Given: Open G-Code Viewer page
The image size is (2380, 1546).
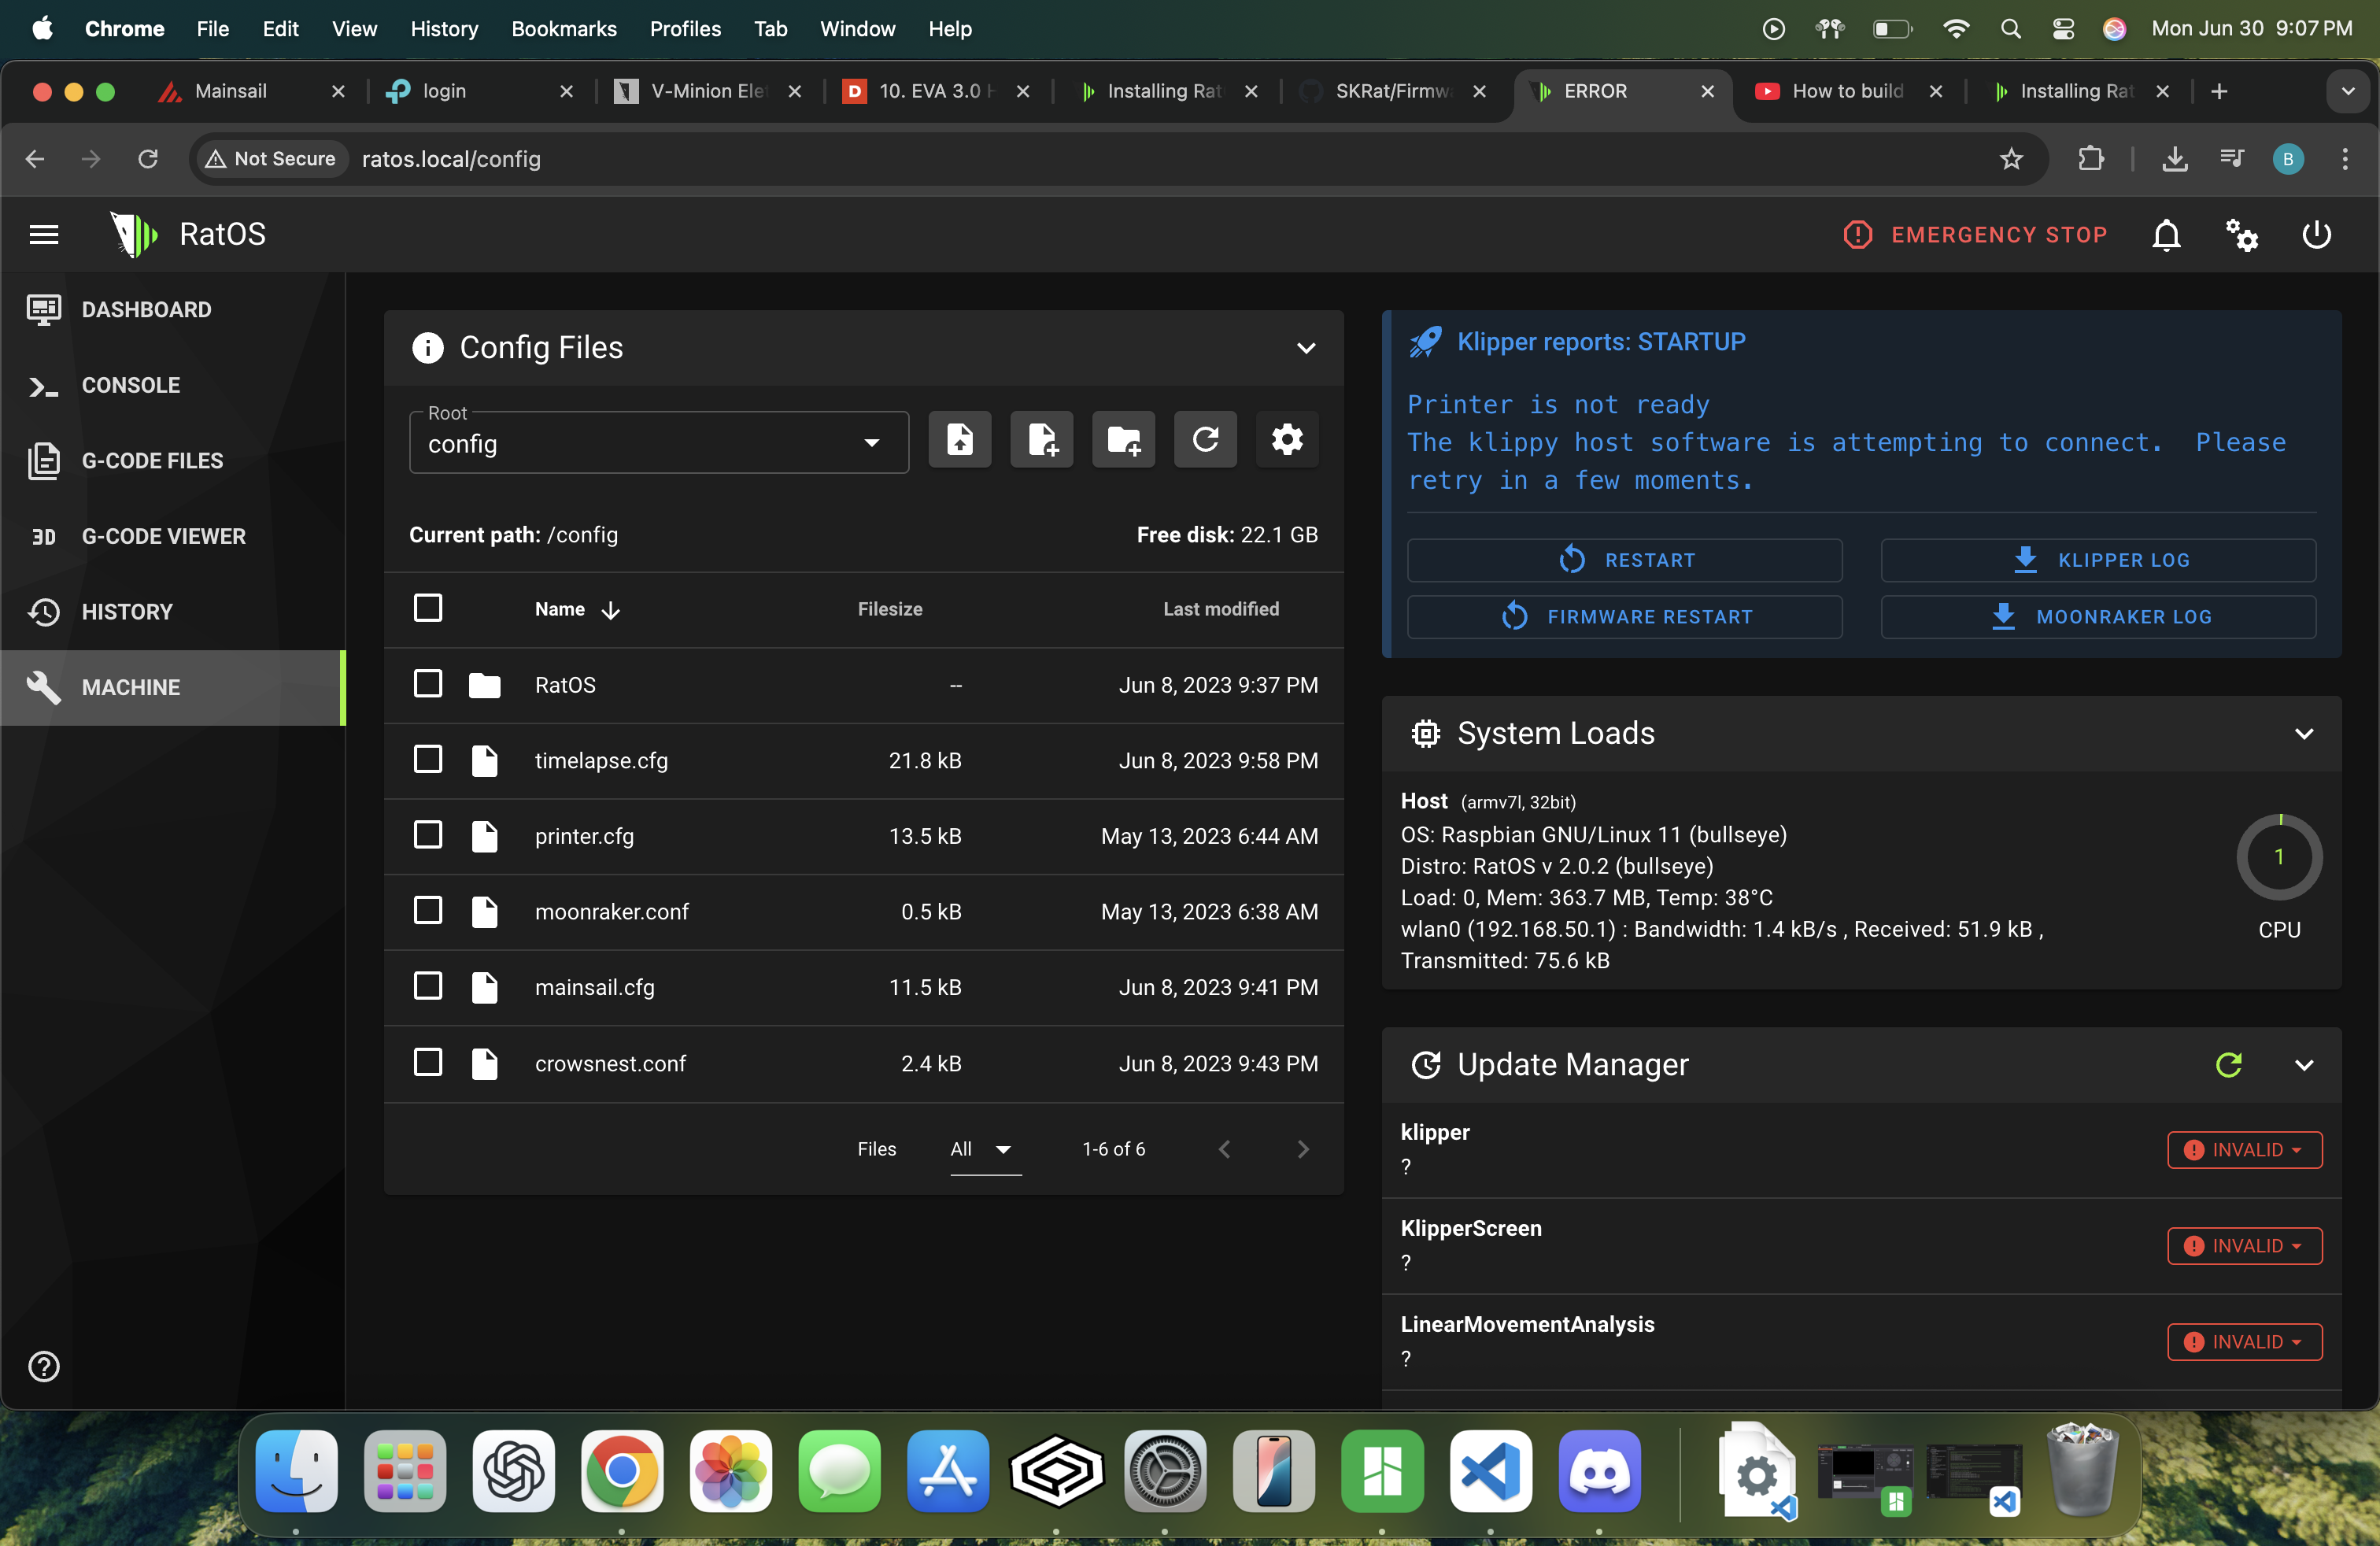Looking at the screenshot, I should [x=172, y=536].
